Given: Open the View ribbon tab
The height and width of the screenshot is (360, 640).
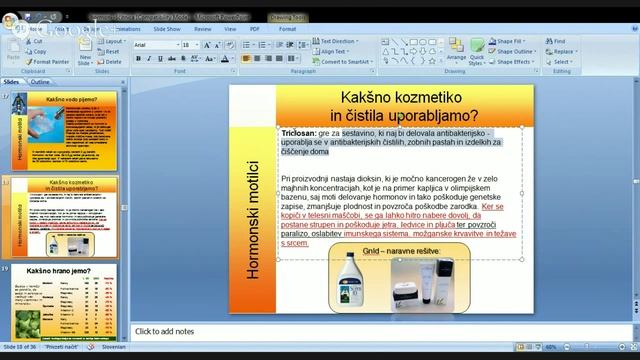Looking at the screenshot, I should [230, 29].
